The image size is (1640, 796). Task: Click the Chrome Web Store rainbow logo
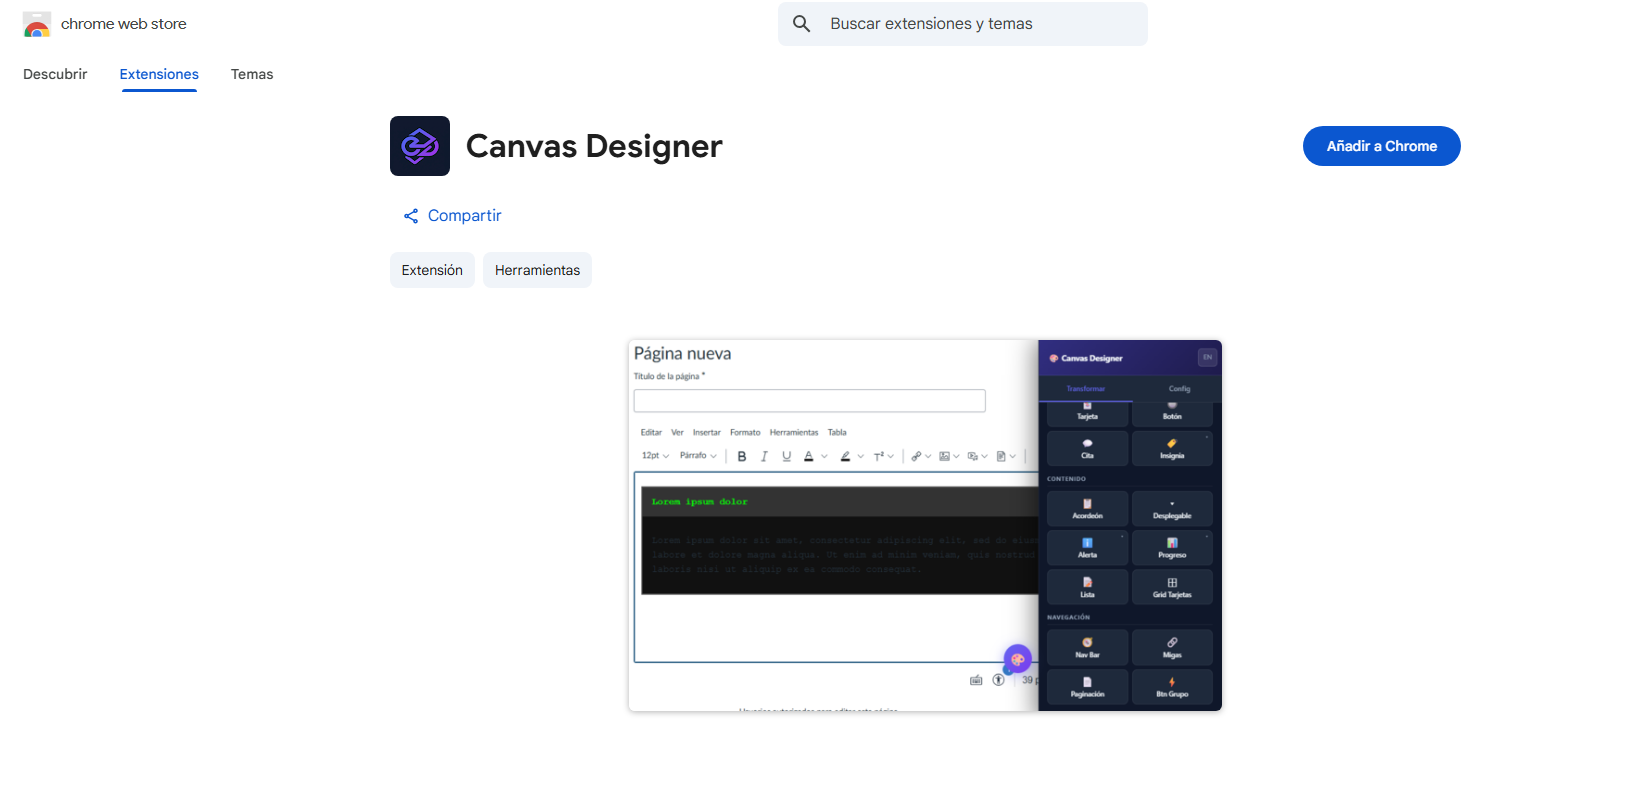coord(37,24)
